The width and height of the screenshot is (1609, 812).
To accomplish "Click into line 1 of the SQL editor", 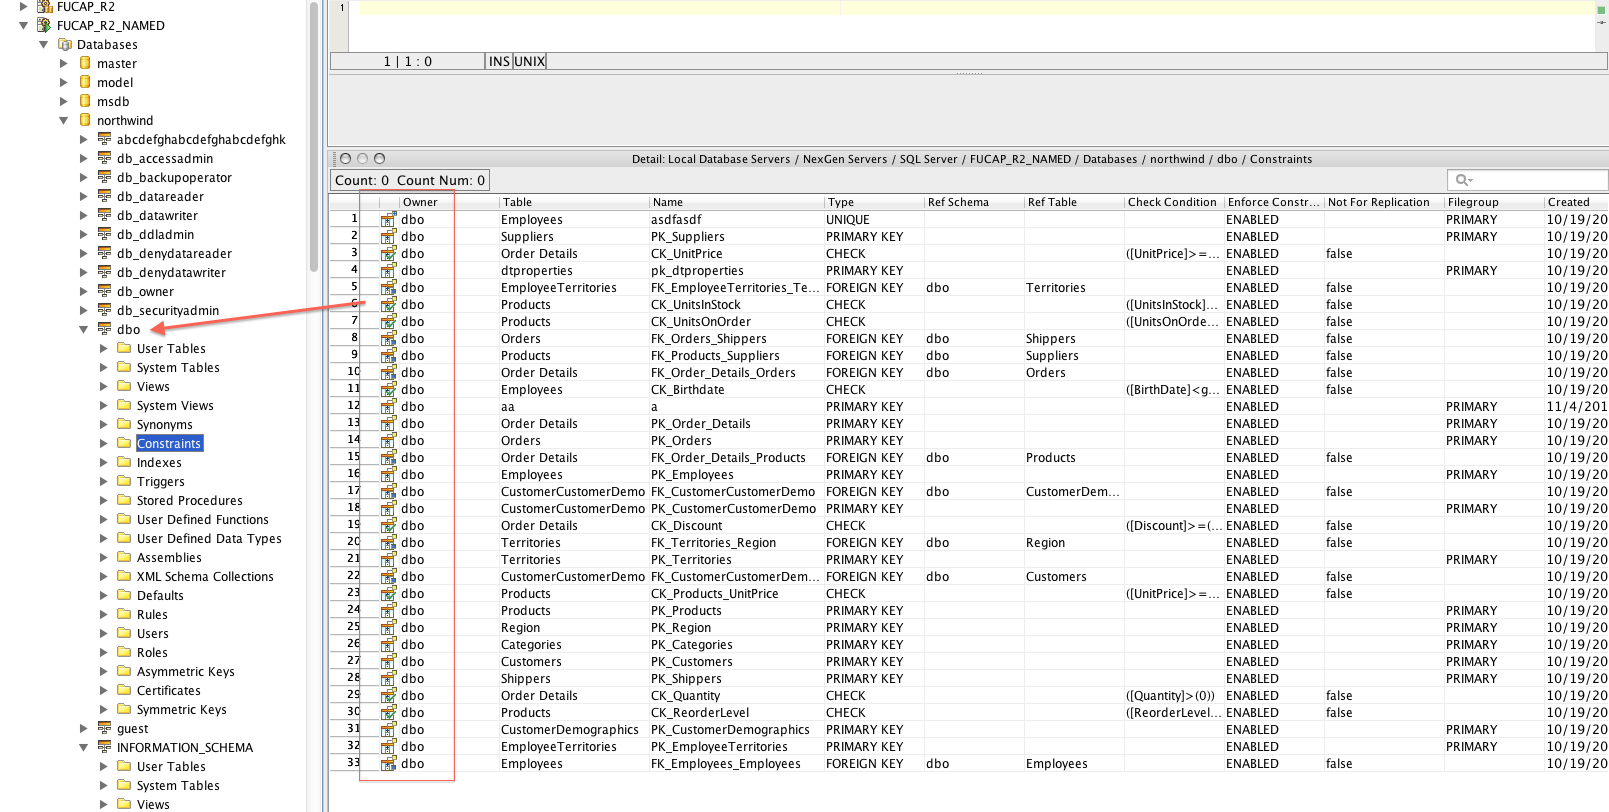I will [x=970, y=8].
